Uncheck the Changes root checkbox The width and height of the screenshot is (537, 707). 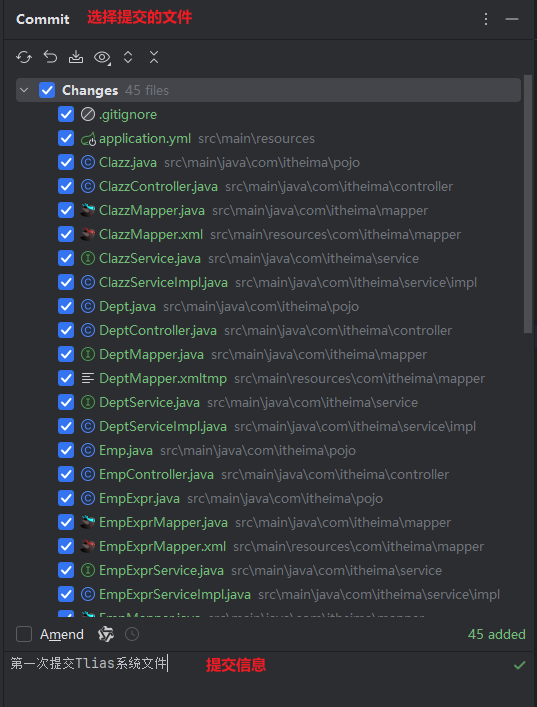47,90
